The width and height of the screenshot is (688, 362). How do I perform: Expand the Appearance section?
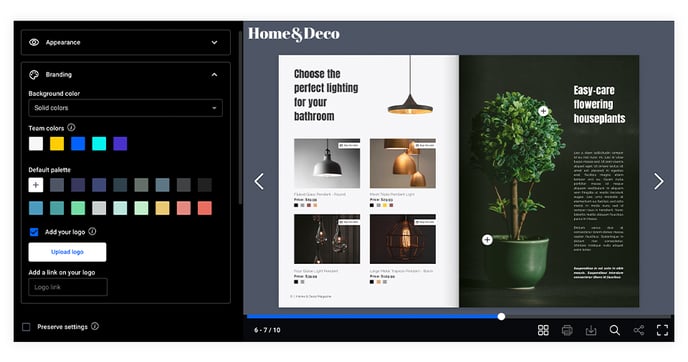[125, 43]
